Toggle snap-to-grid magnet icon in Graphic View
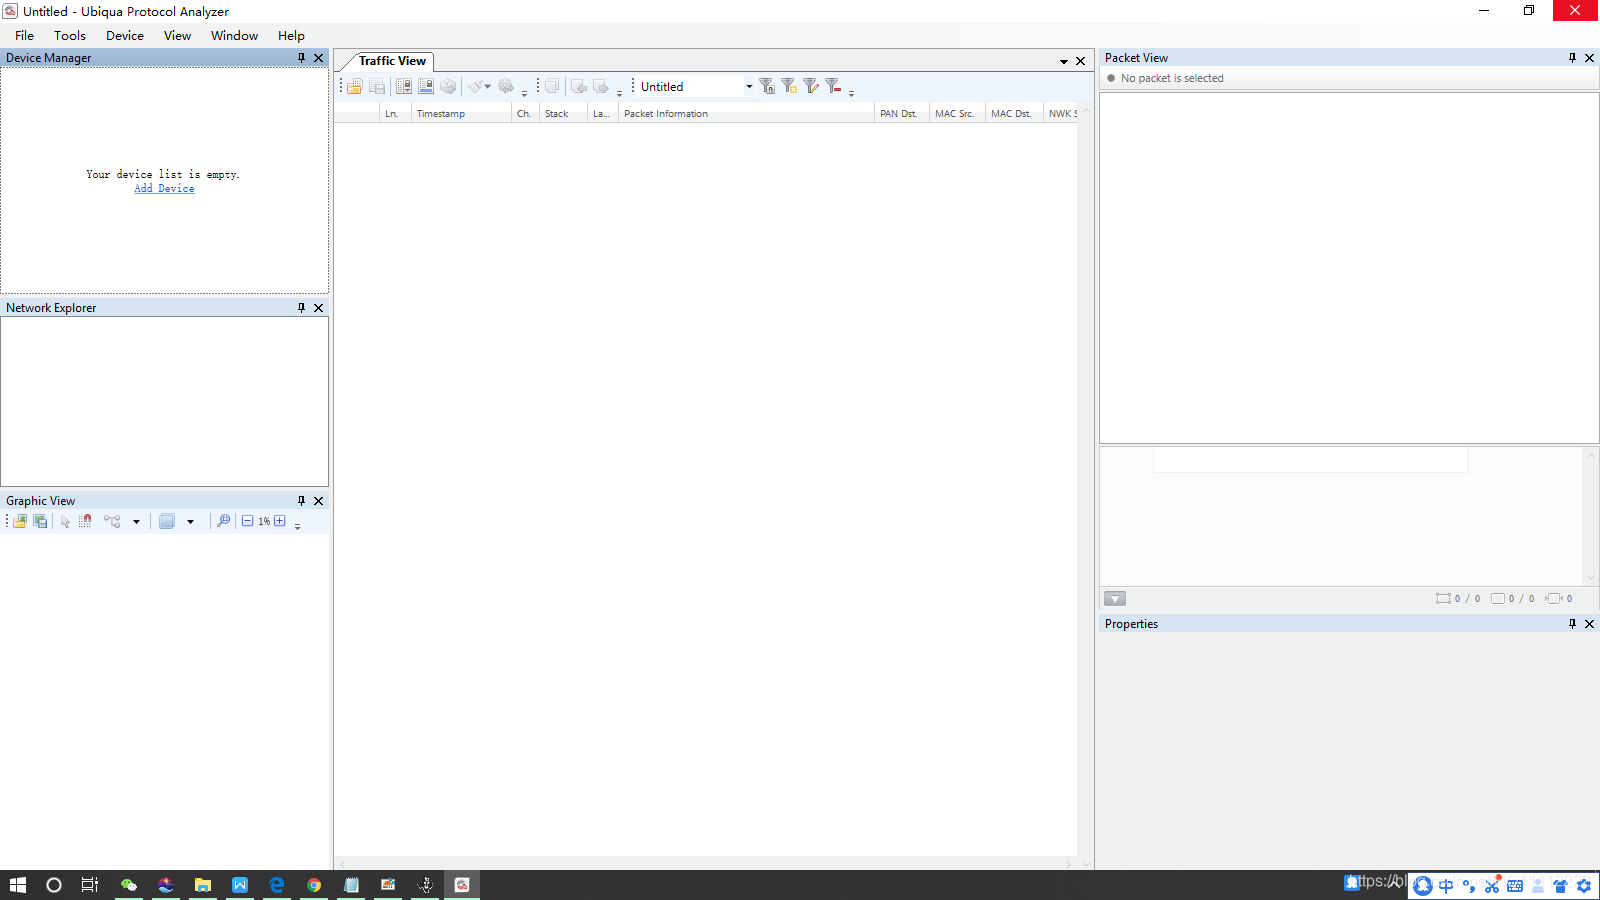The width and height of the screenshot is (1600, 900). (86, 521)
